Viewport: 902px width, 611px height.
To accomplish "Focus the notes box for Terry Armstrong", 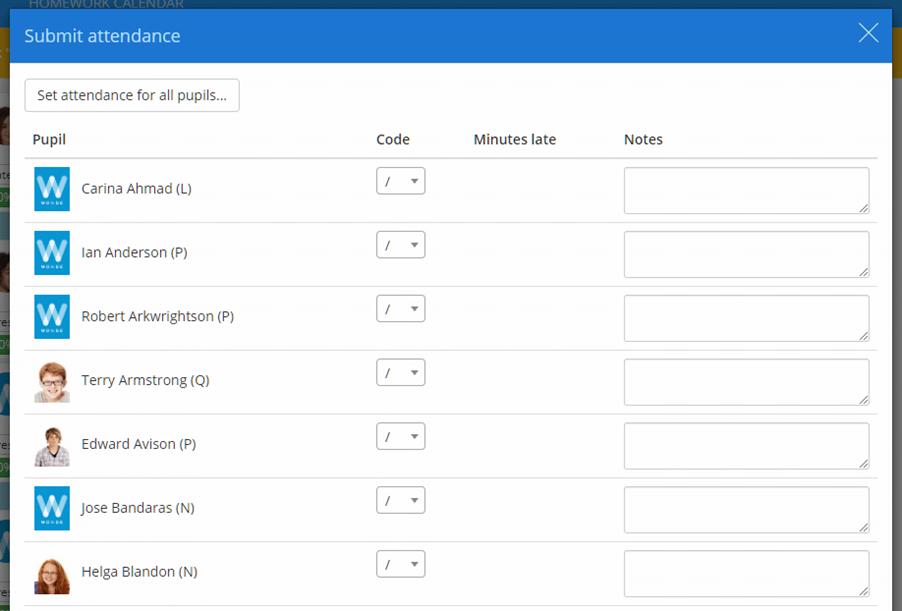I will tap(746, 382).
